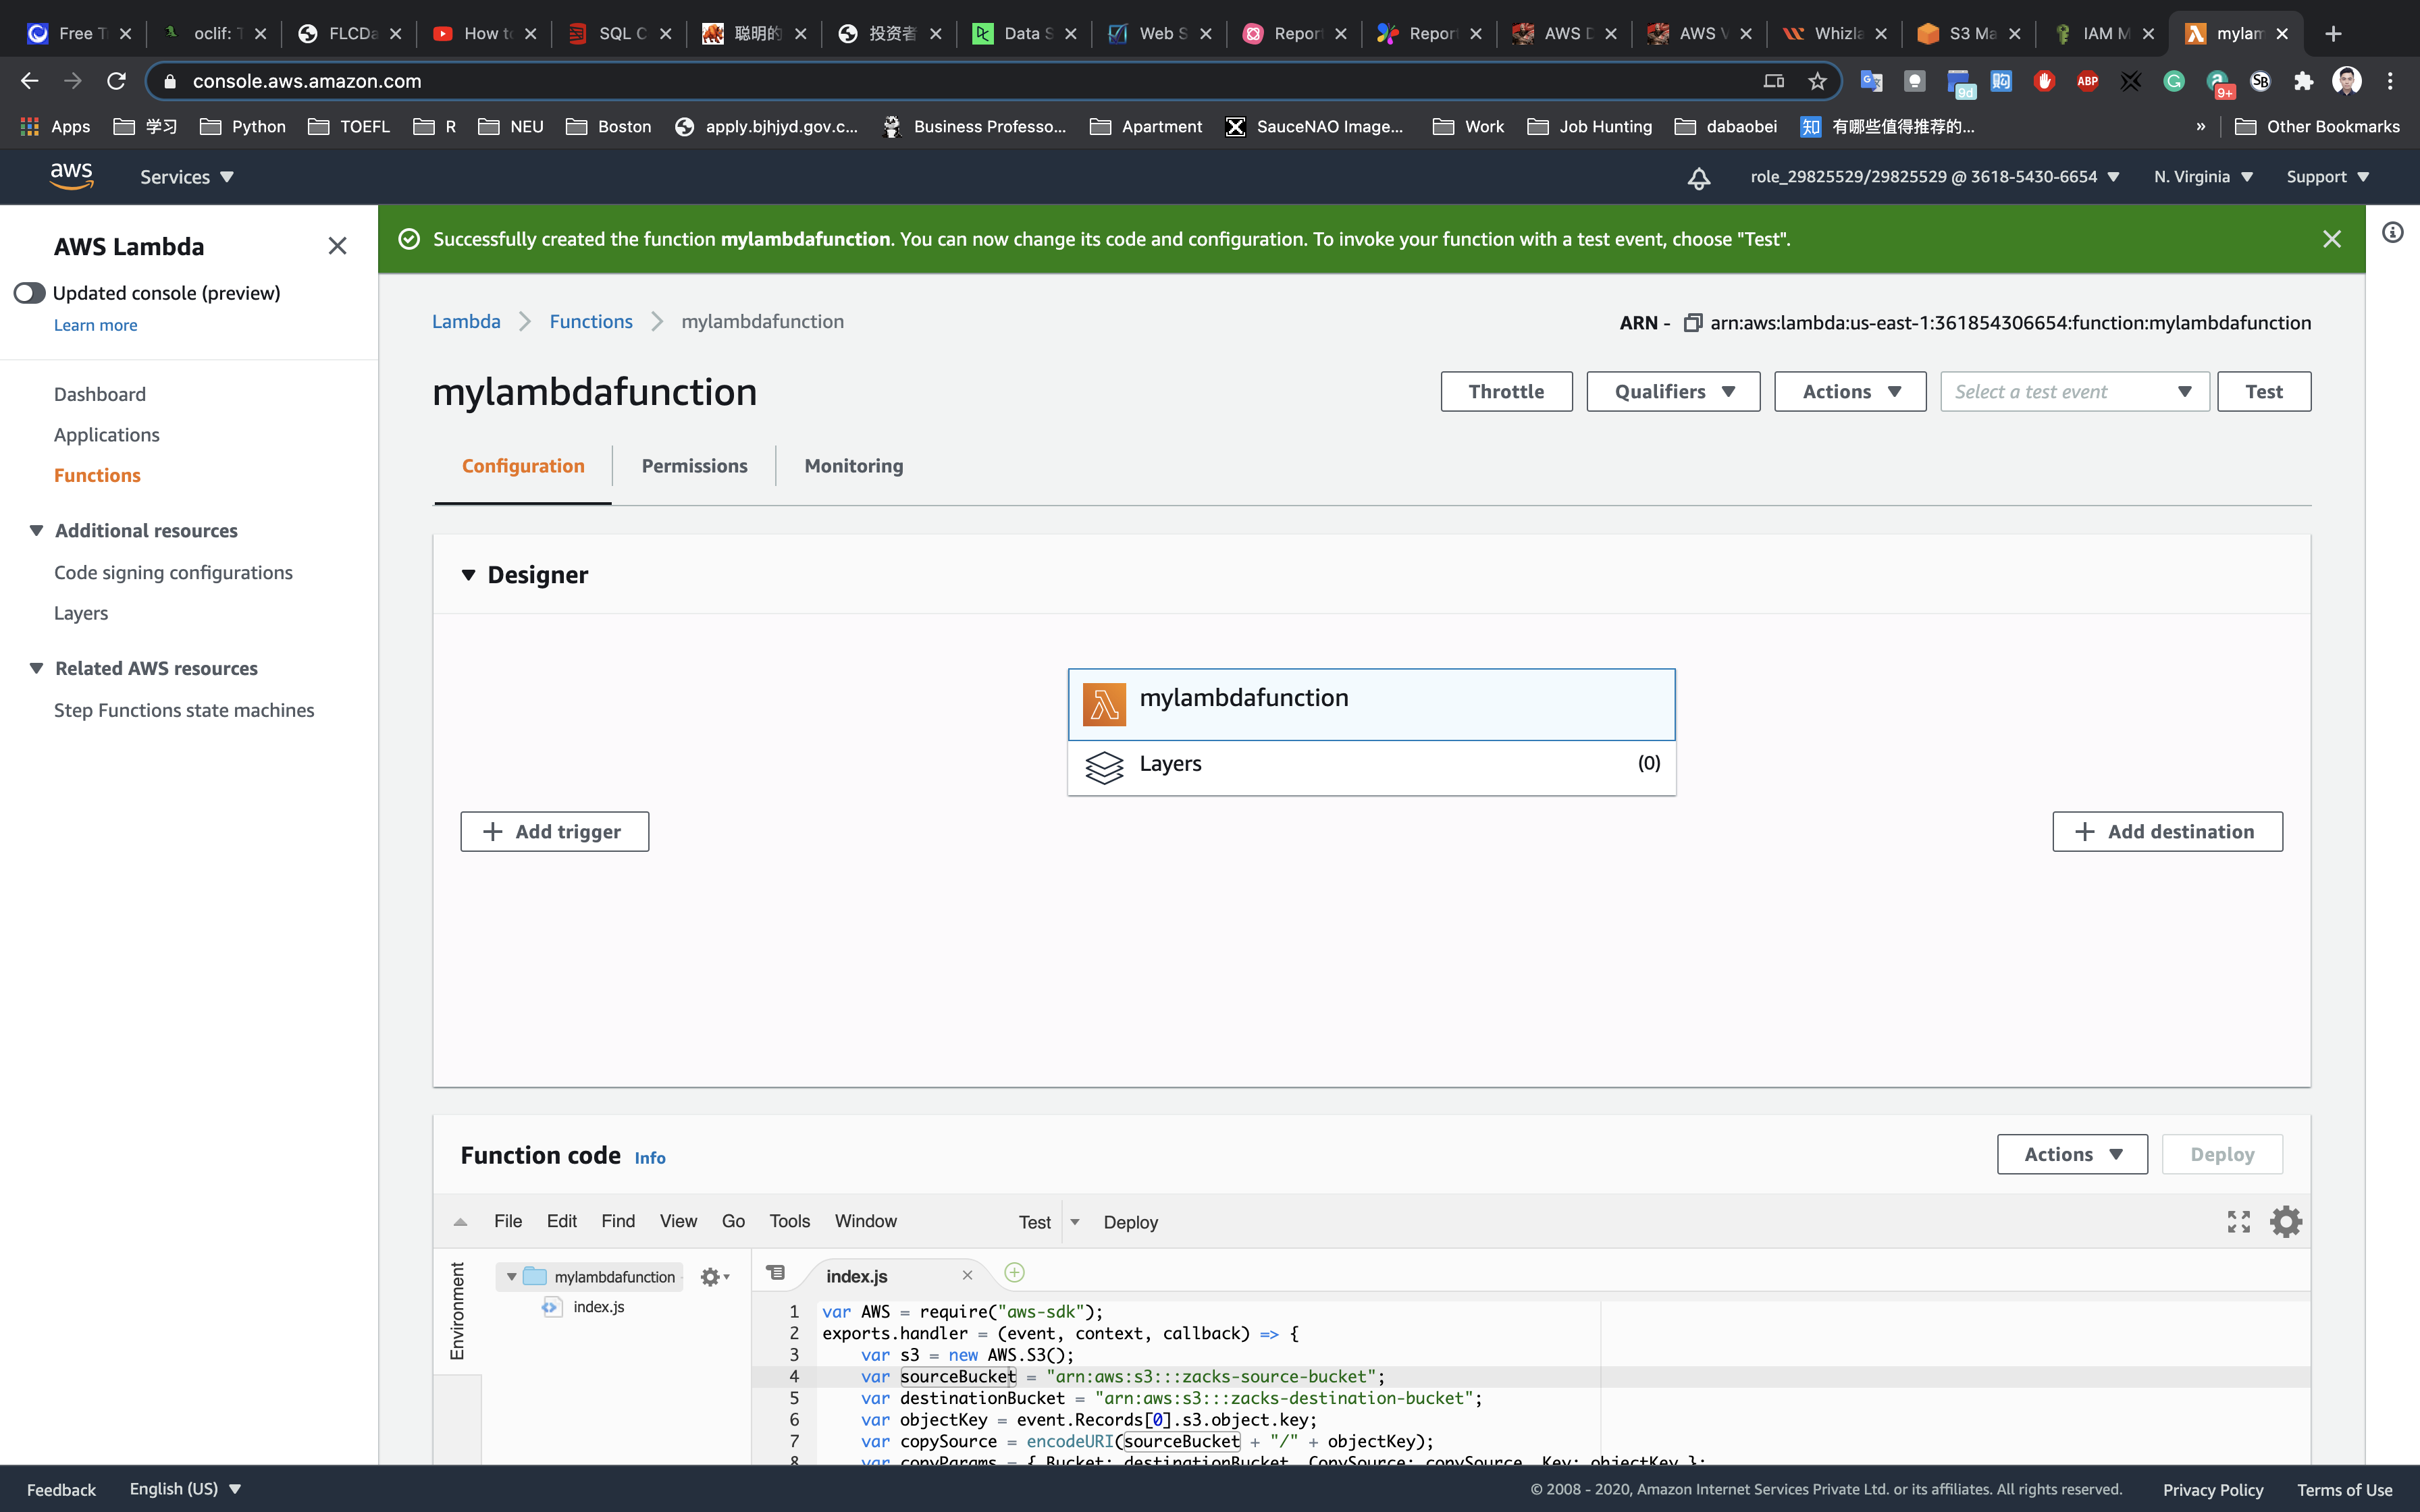The width and height of the screenshot is (2420, 1512).
Task: Open the Tools menu in editor
Action: click(789, 1221)
